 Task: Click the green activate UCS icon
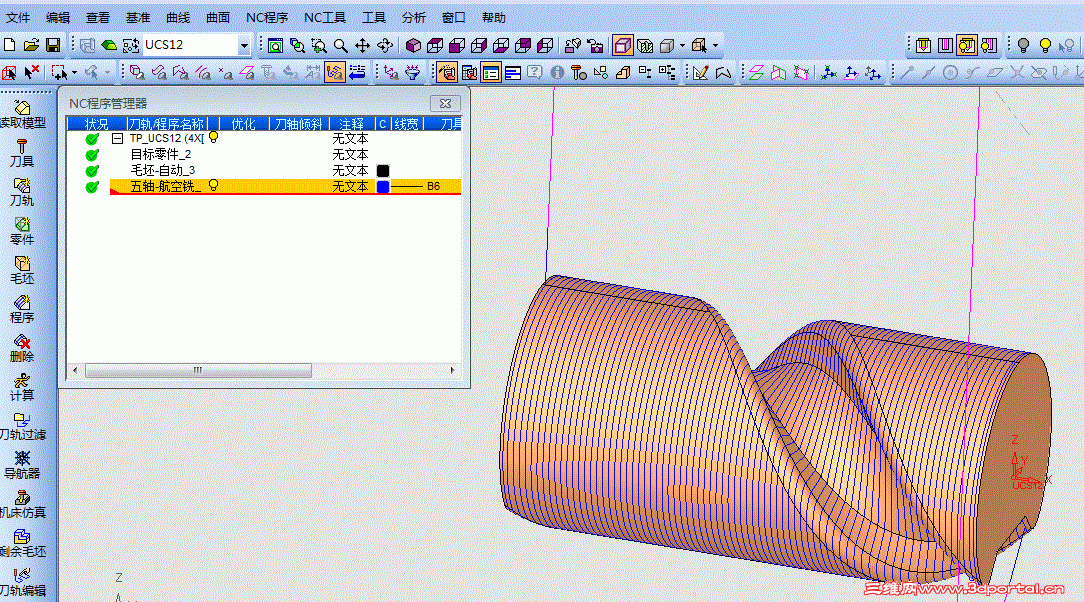[109, 45]
